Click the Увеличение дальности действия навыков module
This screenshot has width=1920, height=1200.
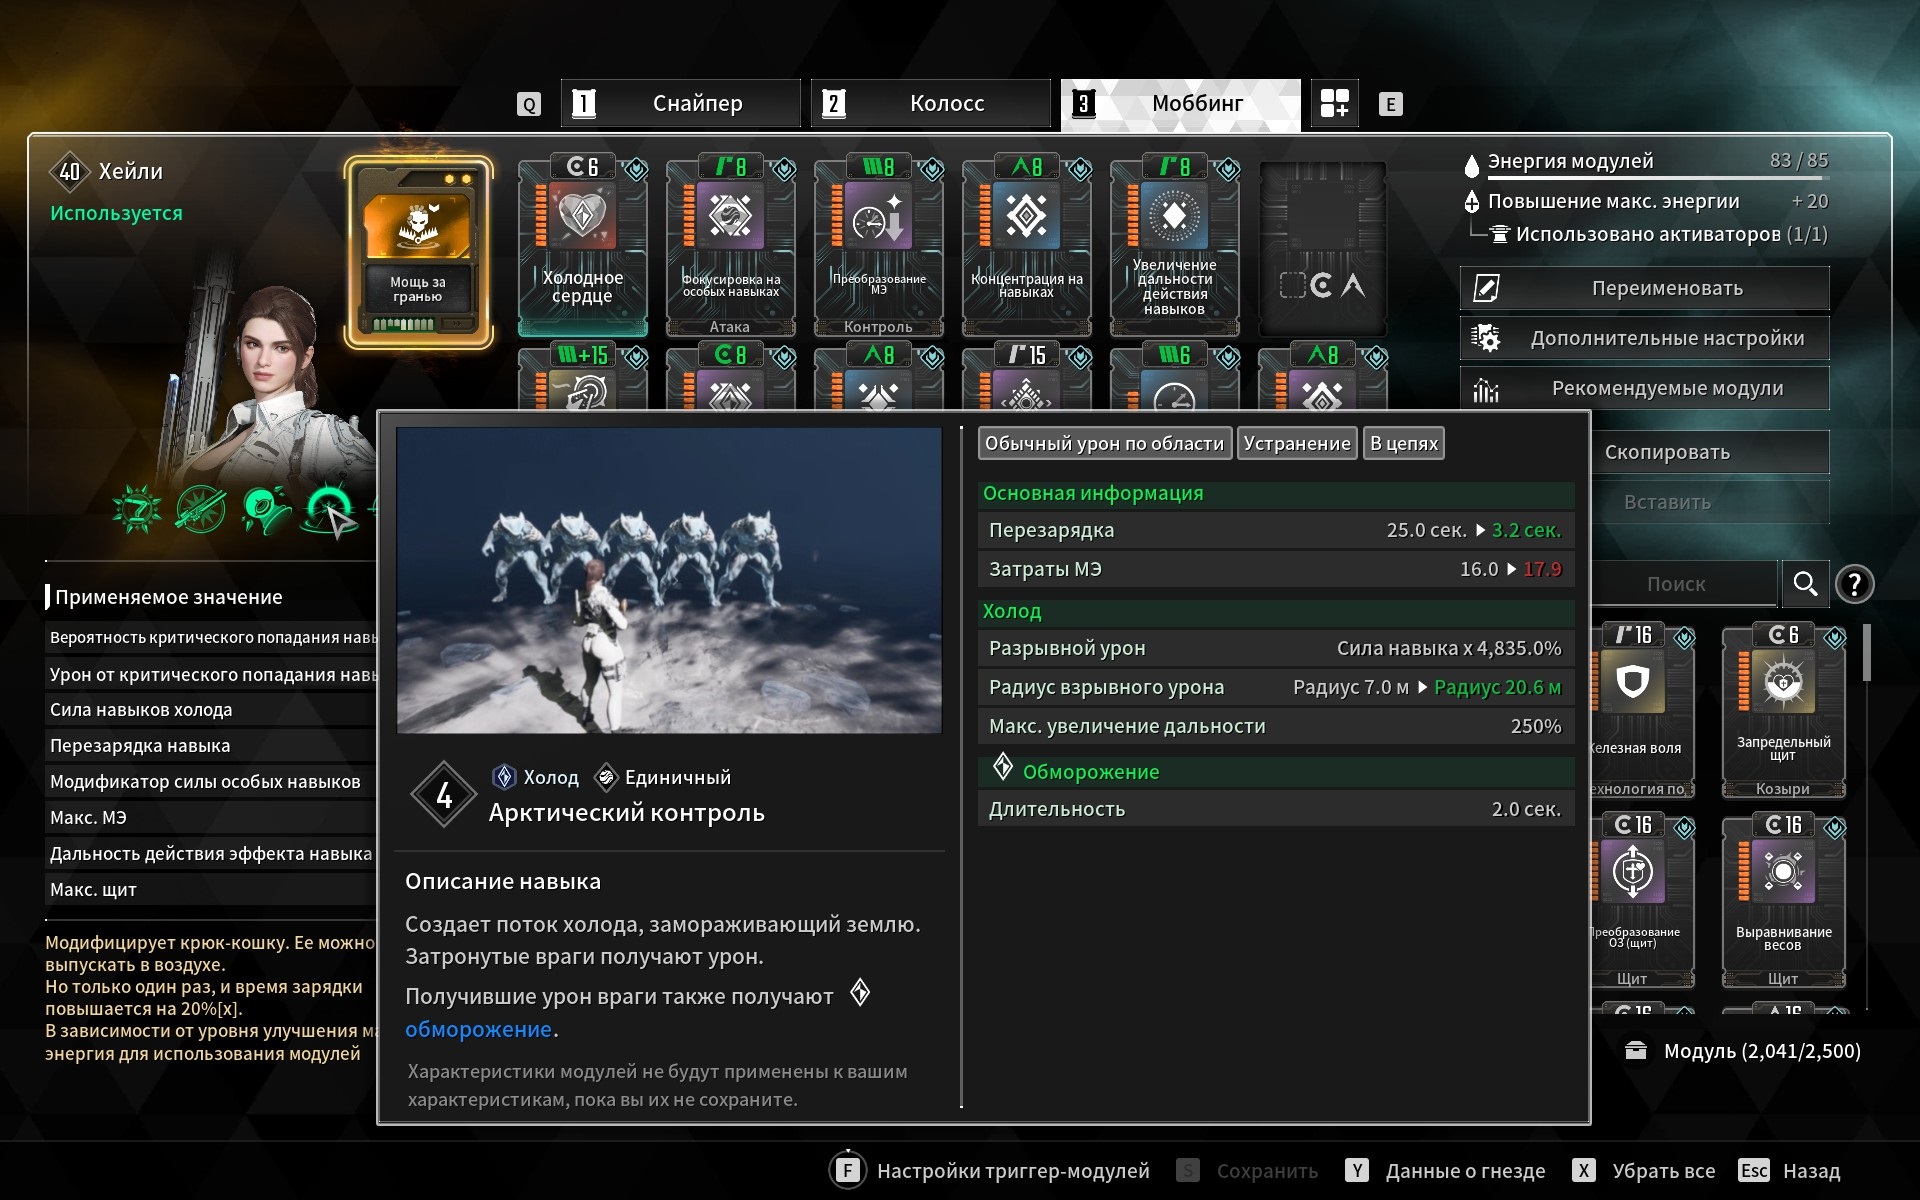1174,246
